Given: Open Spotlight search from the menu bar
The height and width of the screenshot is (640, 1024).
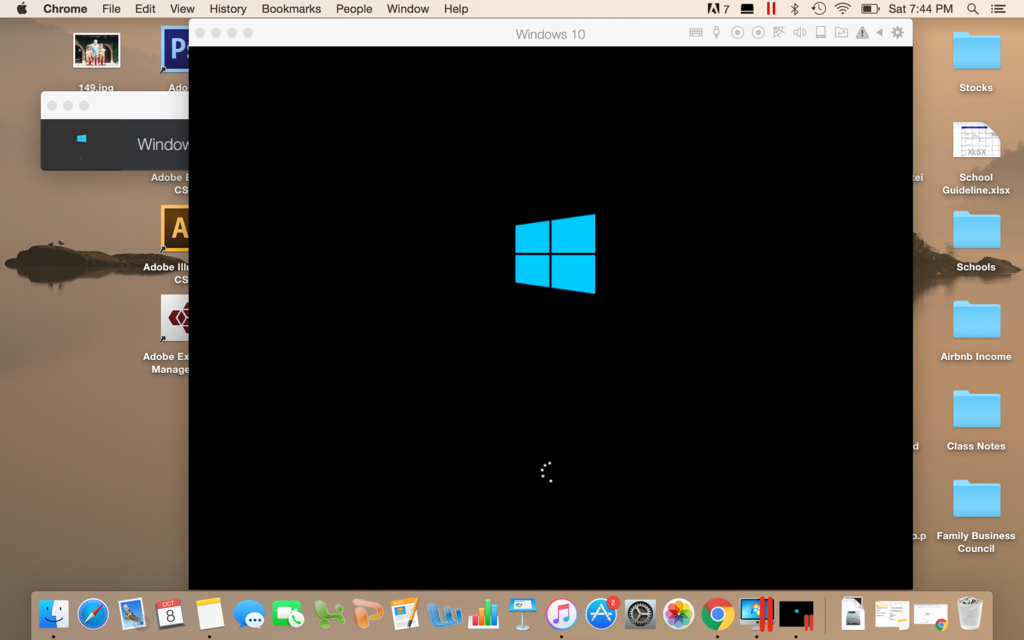Looking at the screenshot, I should pos(973,9).
